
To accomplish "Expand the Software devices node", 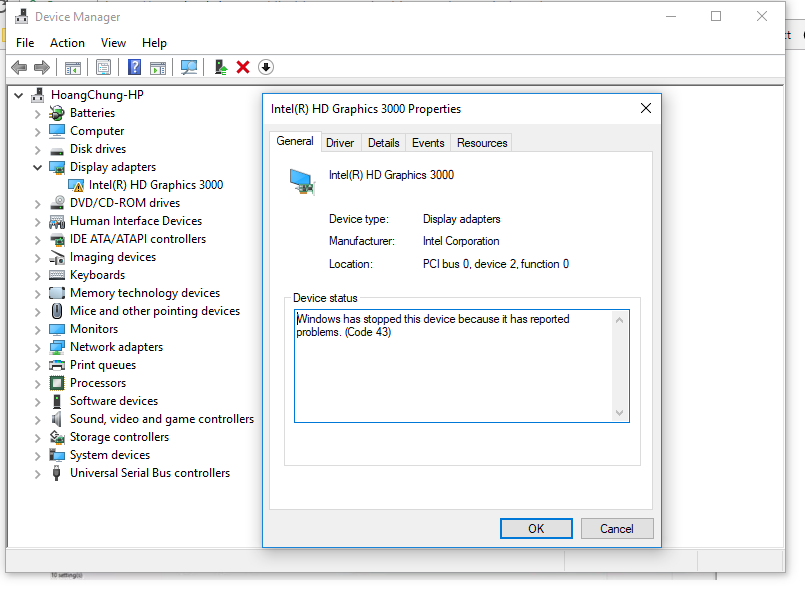I will click(37, 401).
